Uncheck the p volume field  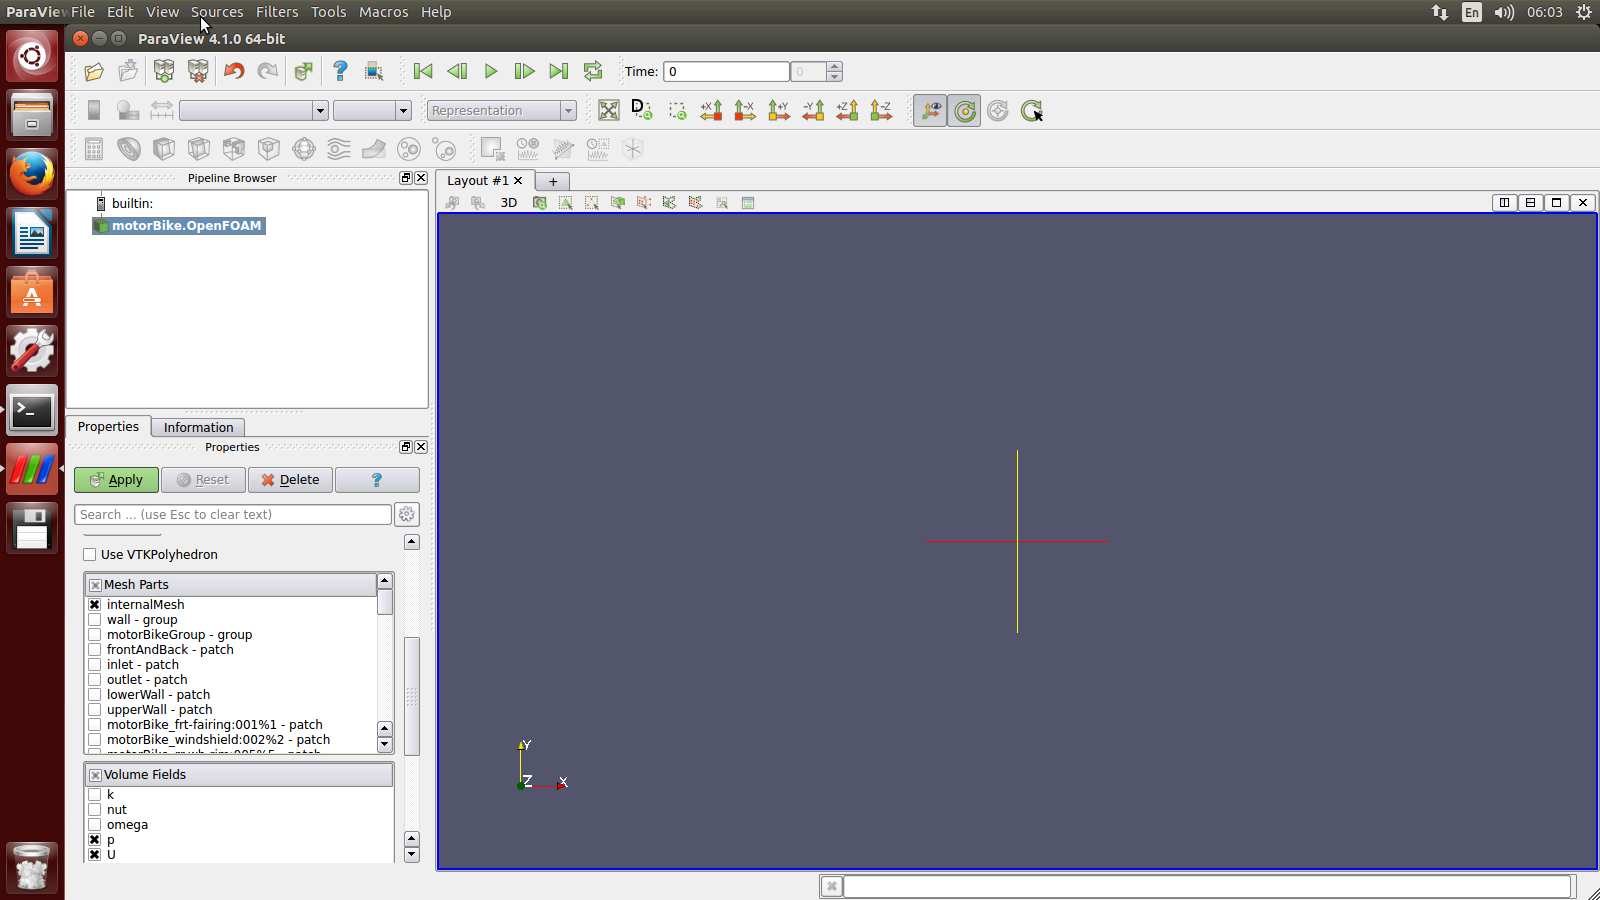click(x=95, y=840)
